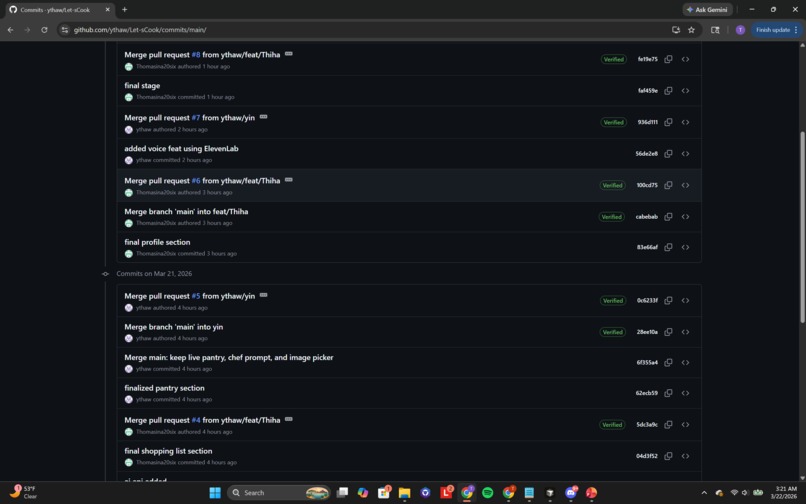The image size is (806, 504).
Task: Open 'Merge main: keep live pantry, chef prompt' commit
Action: pos(228,357)
